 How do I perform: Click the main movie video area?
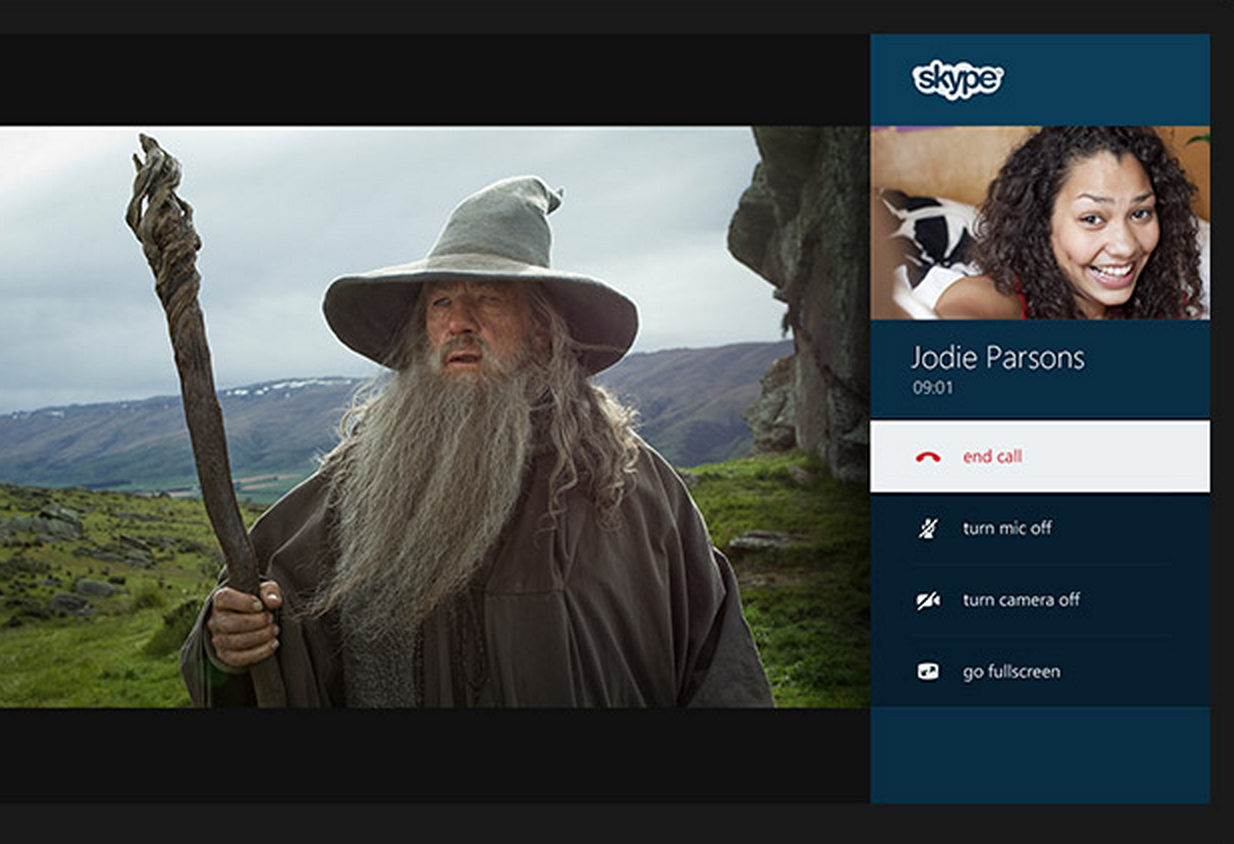tap(434, 417)
